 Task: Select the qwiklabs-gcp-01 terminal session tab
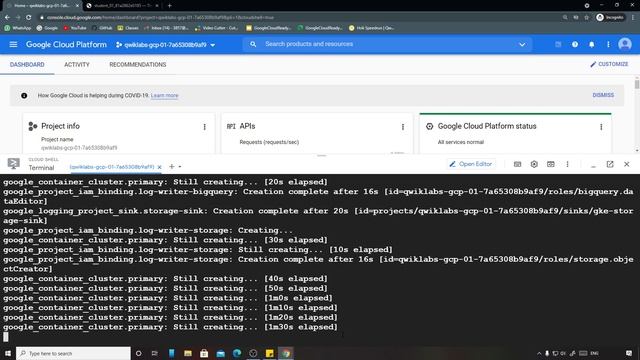click(111, 167)
